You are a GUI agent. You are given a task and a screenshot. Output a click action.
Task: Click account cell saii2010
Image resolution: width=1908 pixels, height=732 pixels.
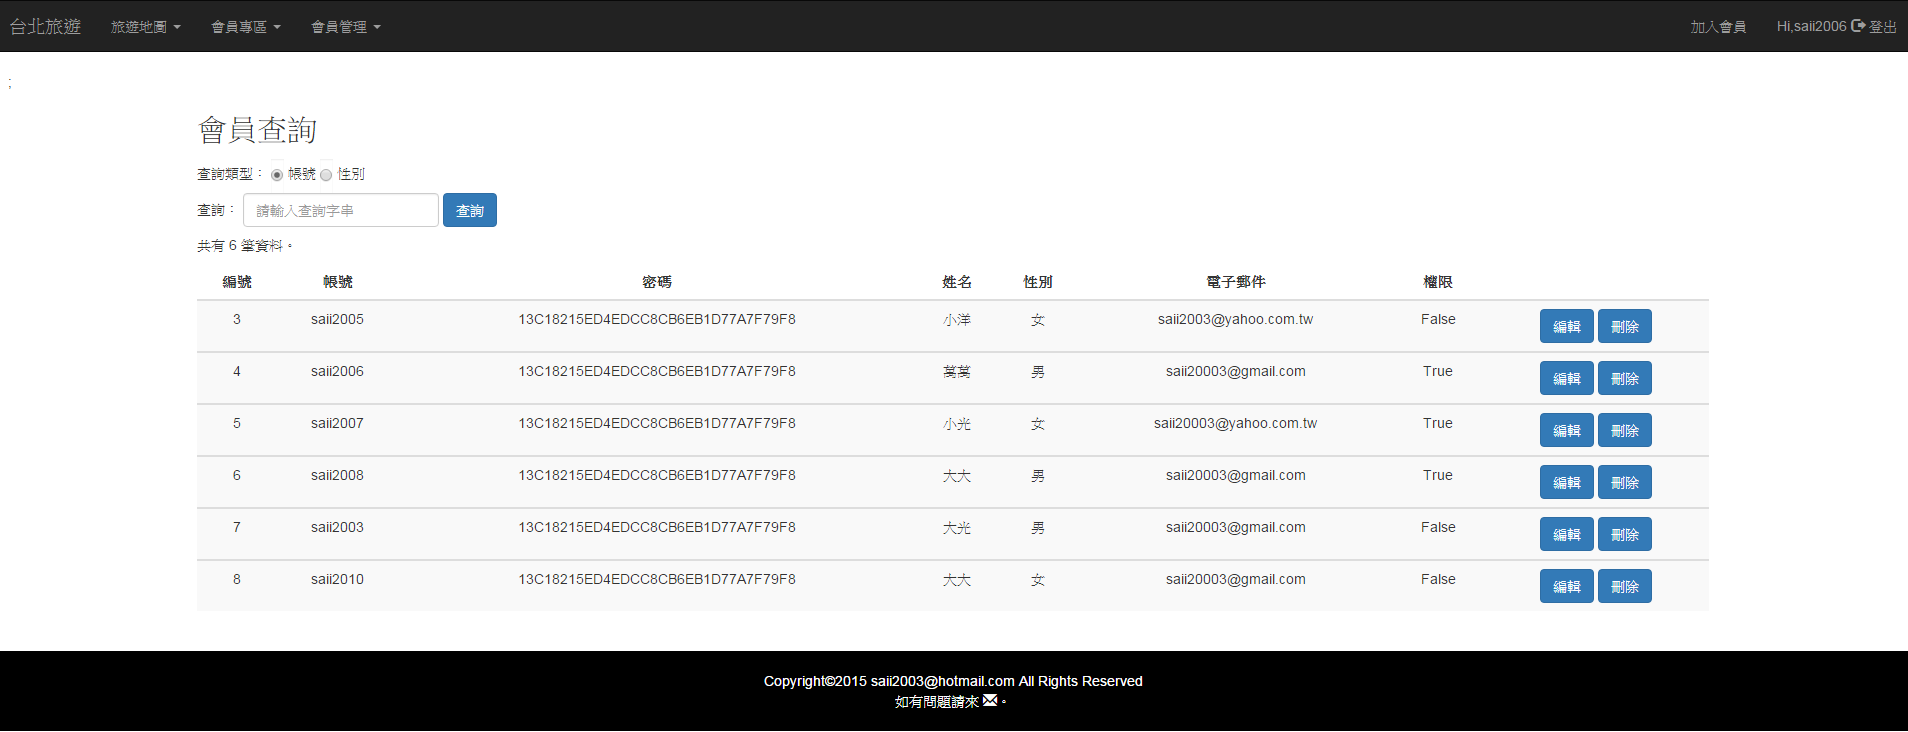337,579
